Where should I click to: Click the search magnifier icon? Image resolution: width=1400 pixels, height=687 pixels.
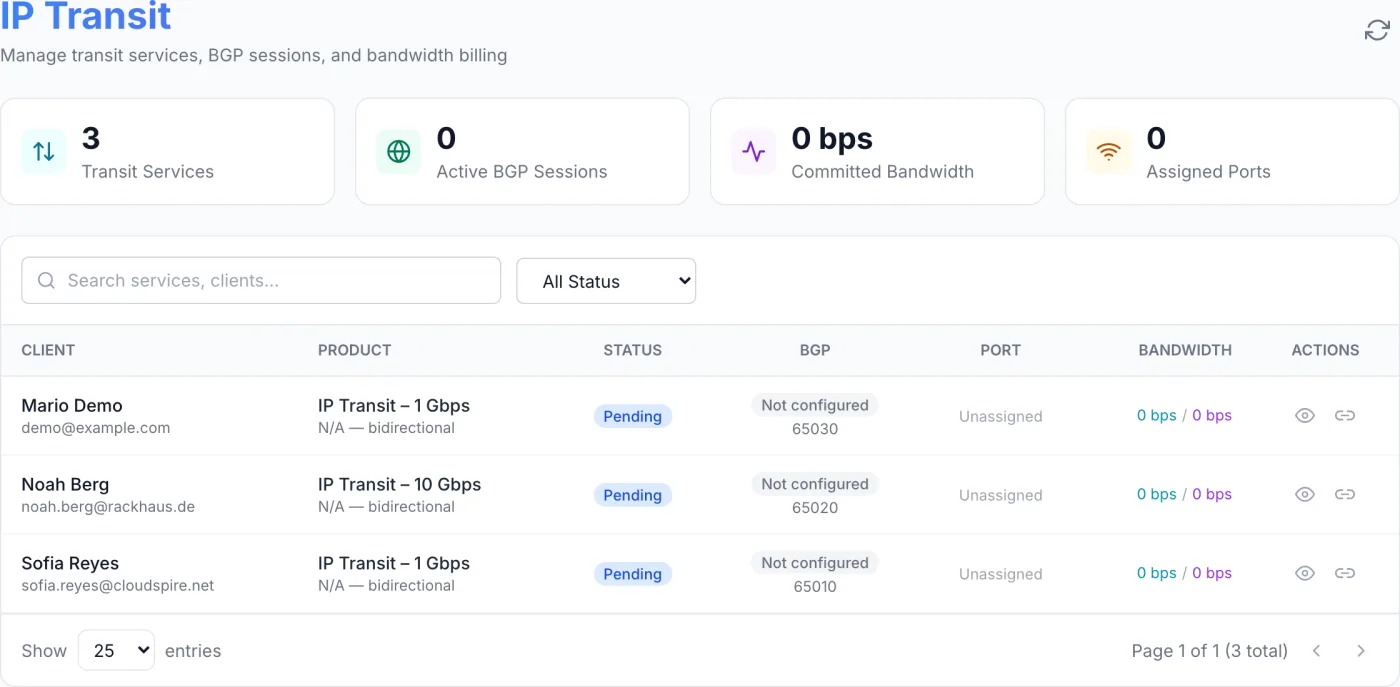point(46,281)
